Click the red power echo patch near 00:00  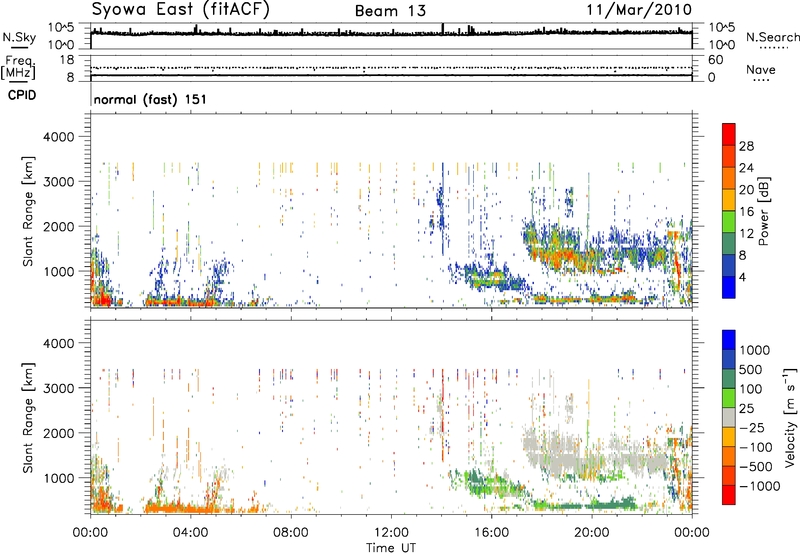[x=101, y=297]
